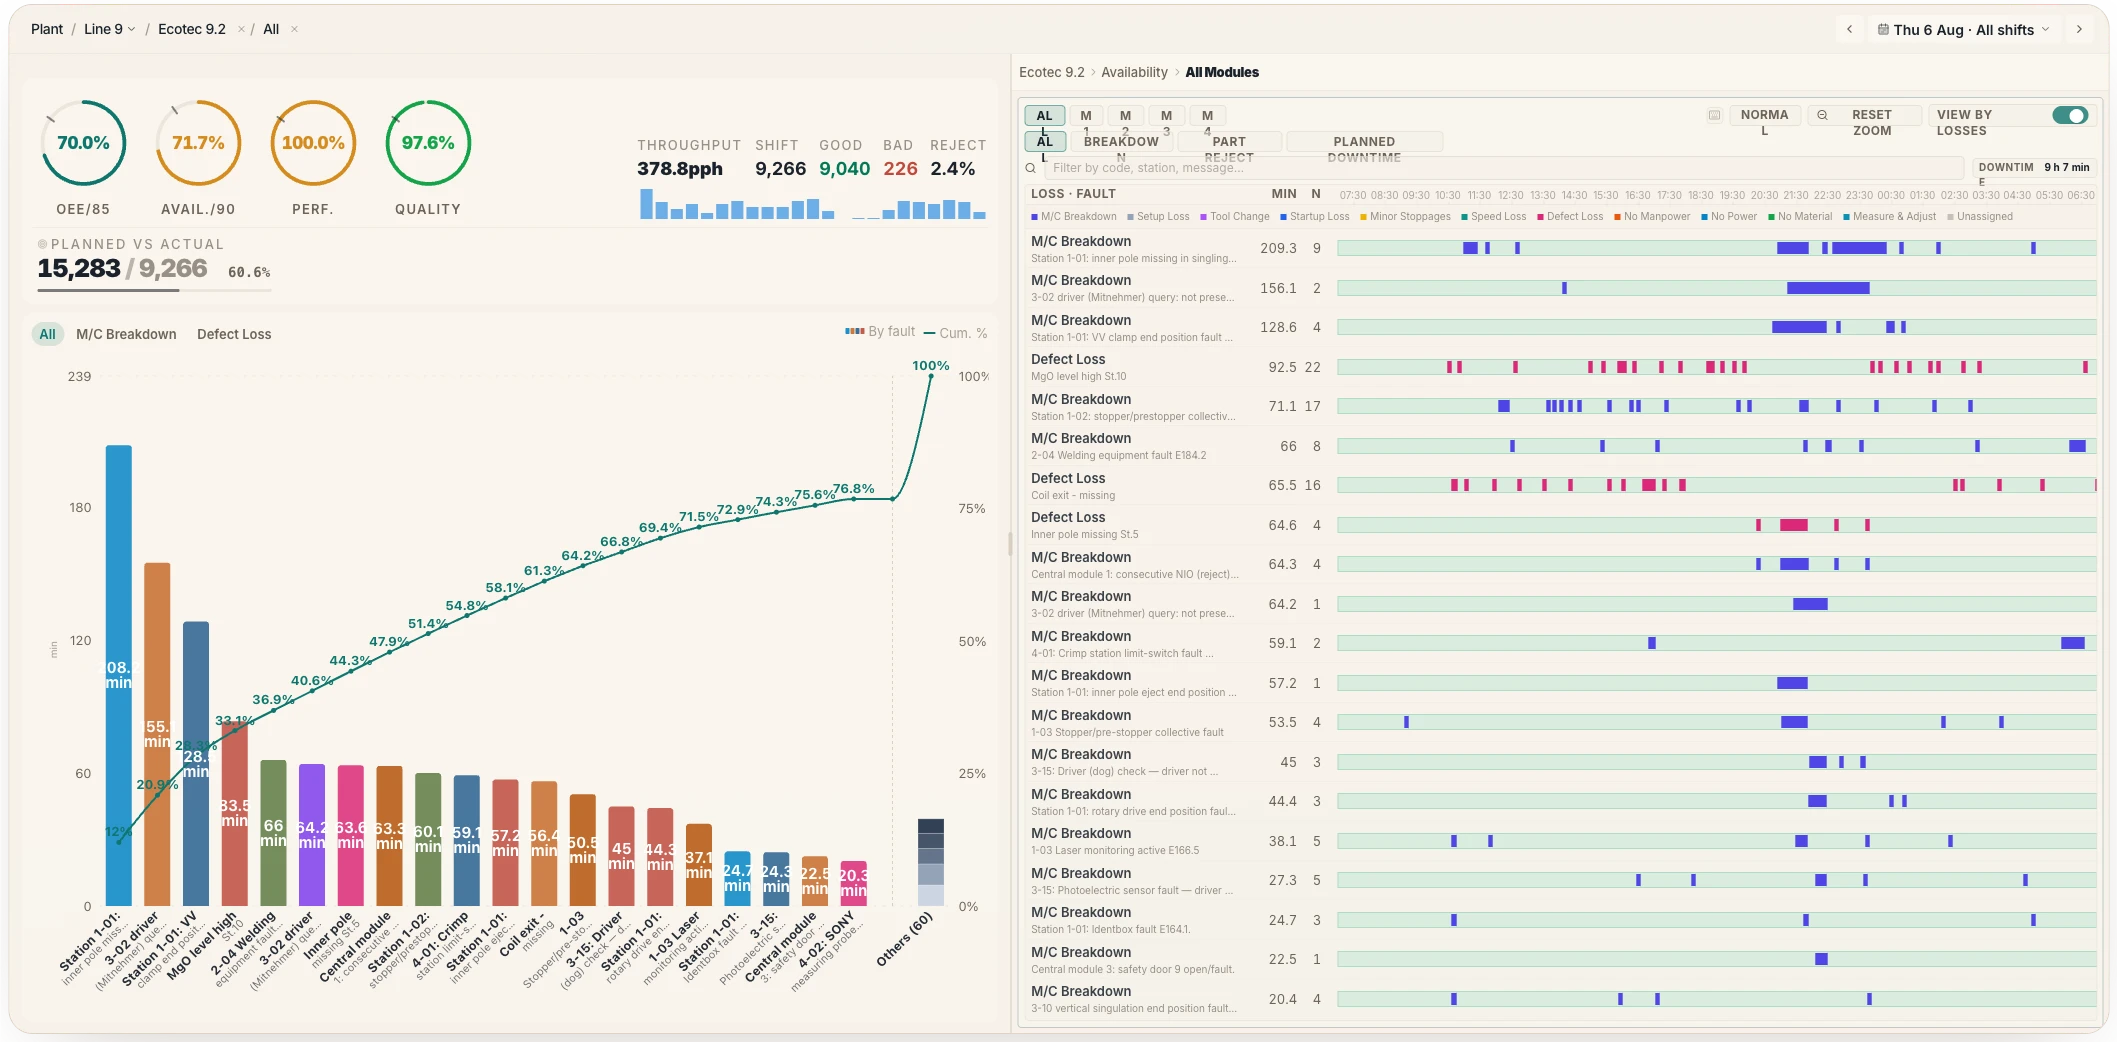2117x1042 pixels.
Task: Toggle the View by Losses switch
Action: pyautogui.click(x=2069, y=115)
